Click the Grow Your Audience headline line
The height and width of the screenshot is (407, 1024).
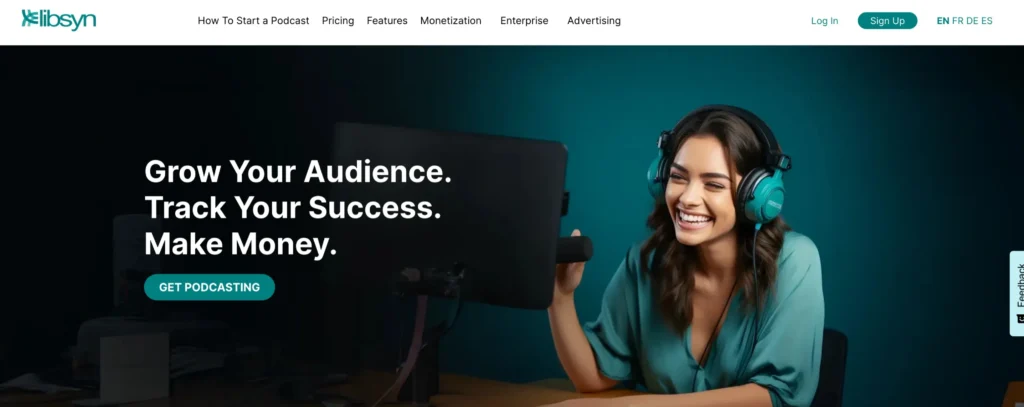(298, 171)
